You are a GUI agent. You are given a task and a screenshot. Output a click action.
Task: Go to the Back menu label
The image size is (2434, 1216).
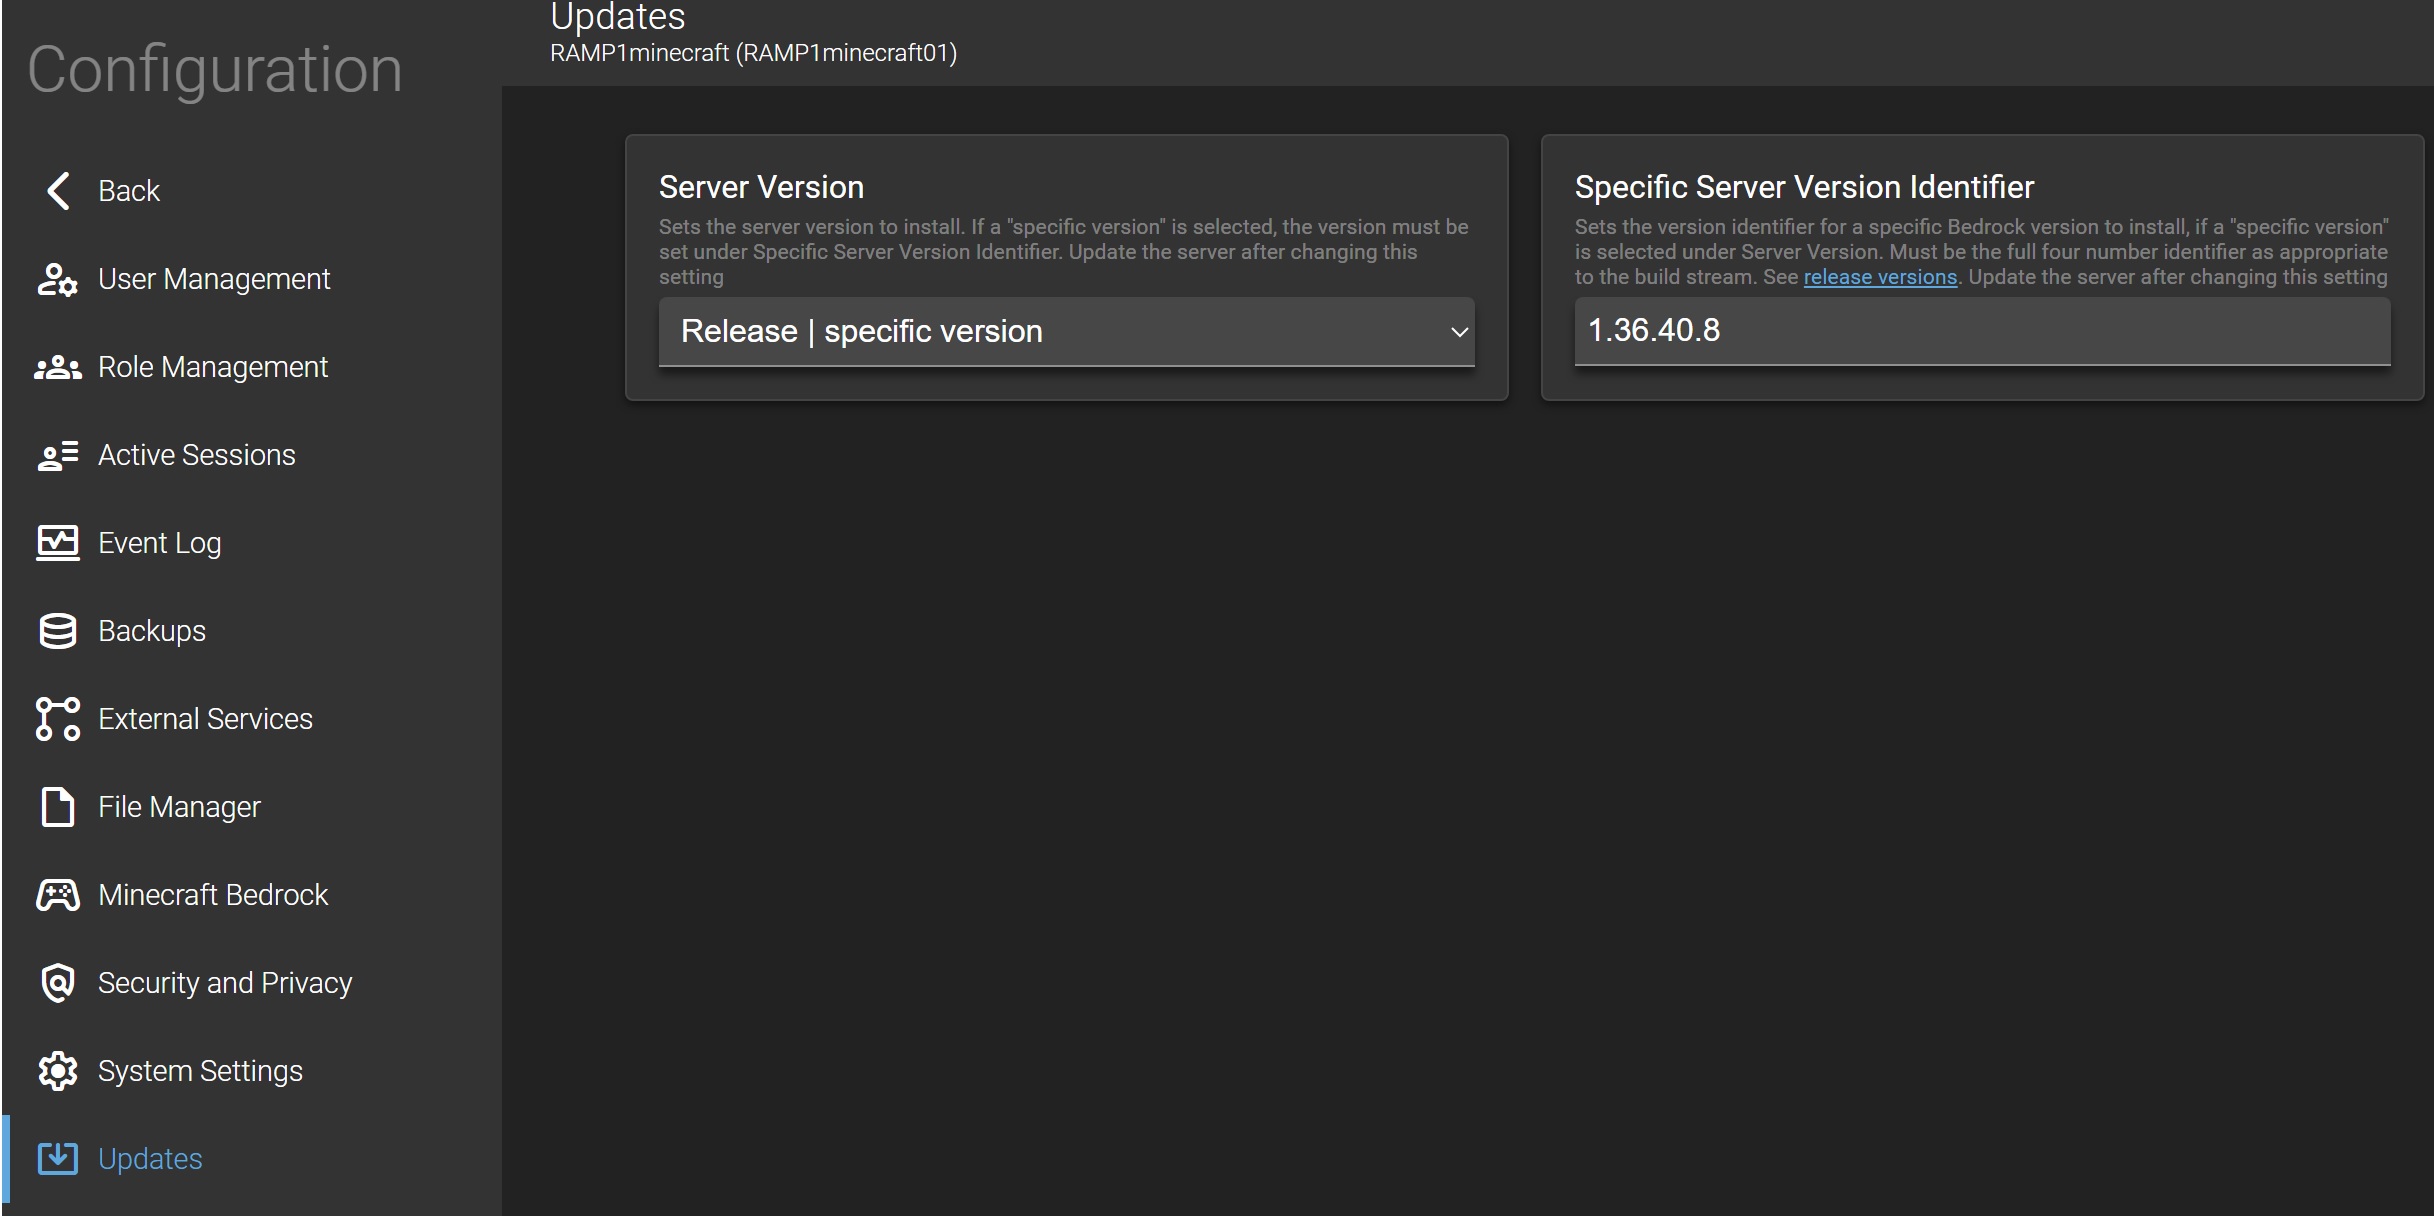click(x=129, y=191)
